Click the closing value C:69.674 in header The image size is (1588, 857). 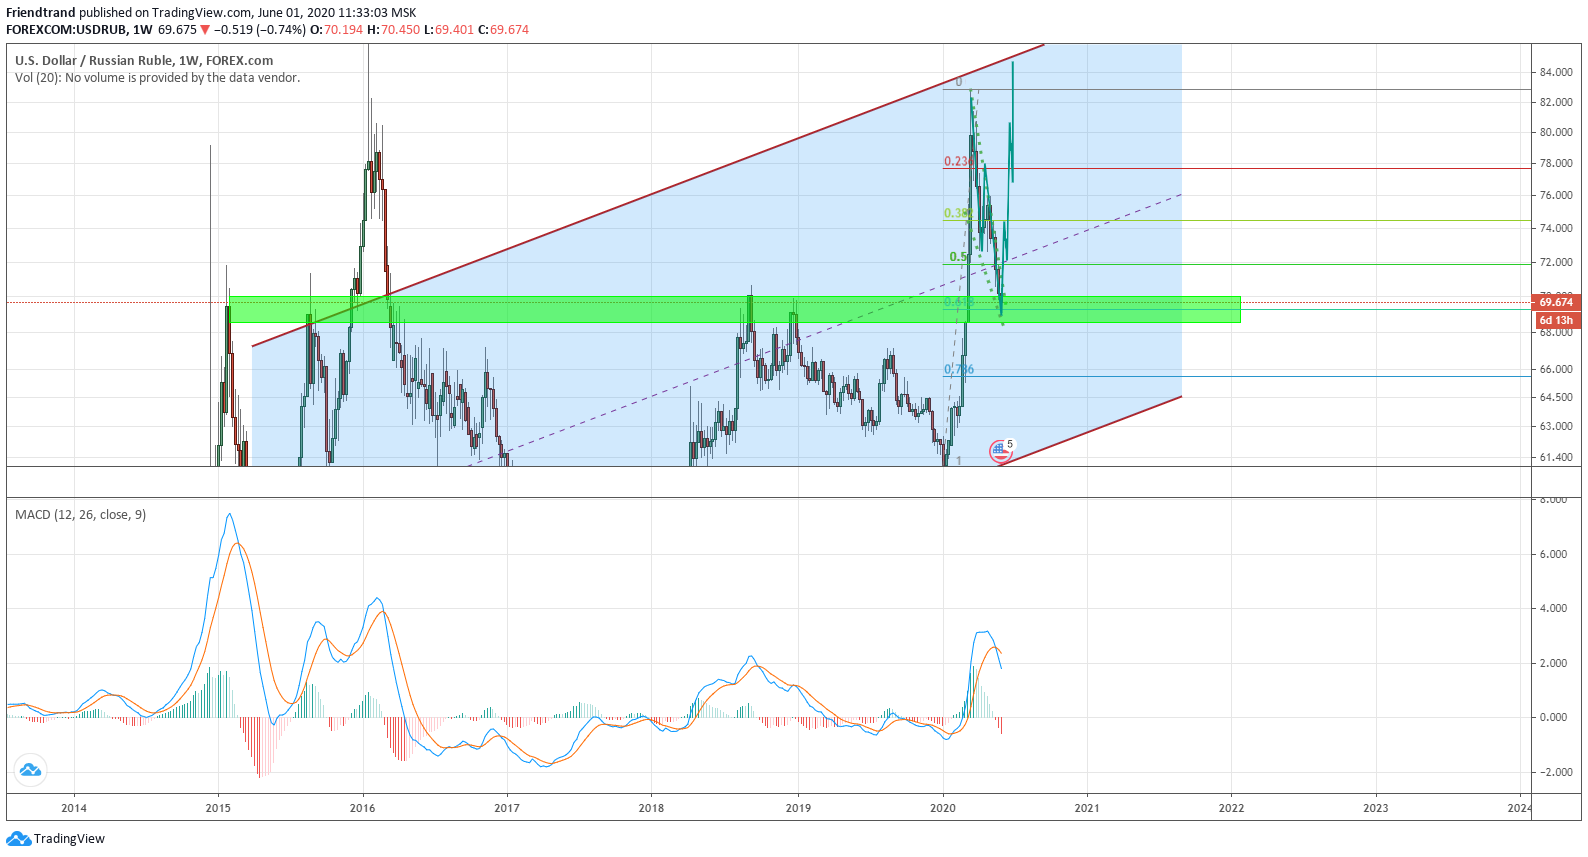click(x=503, y=30)
